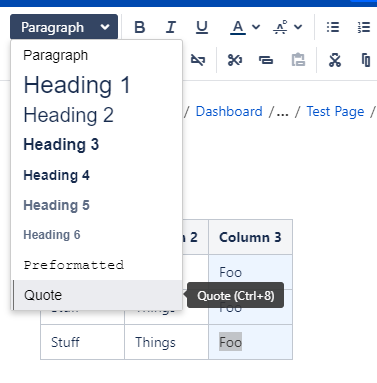Click the paste row clipboard icon
The image size is (377, 383).
(x=298, y=60)
